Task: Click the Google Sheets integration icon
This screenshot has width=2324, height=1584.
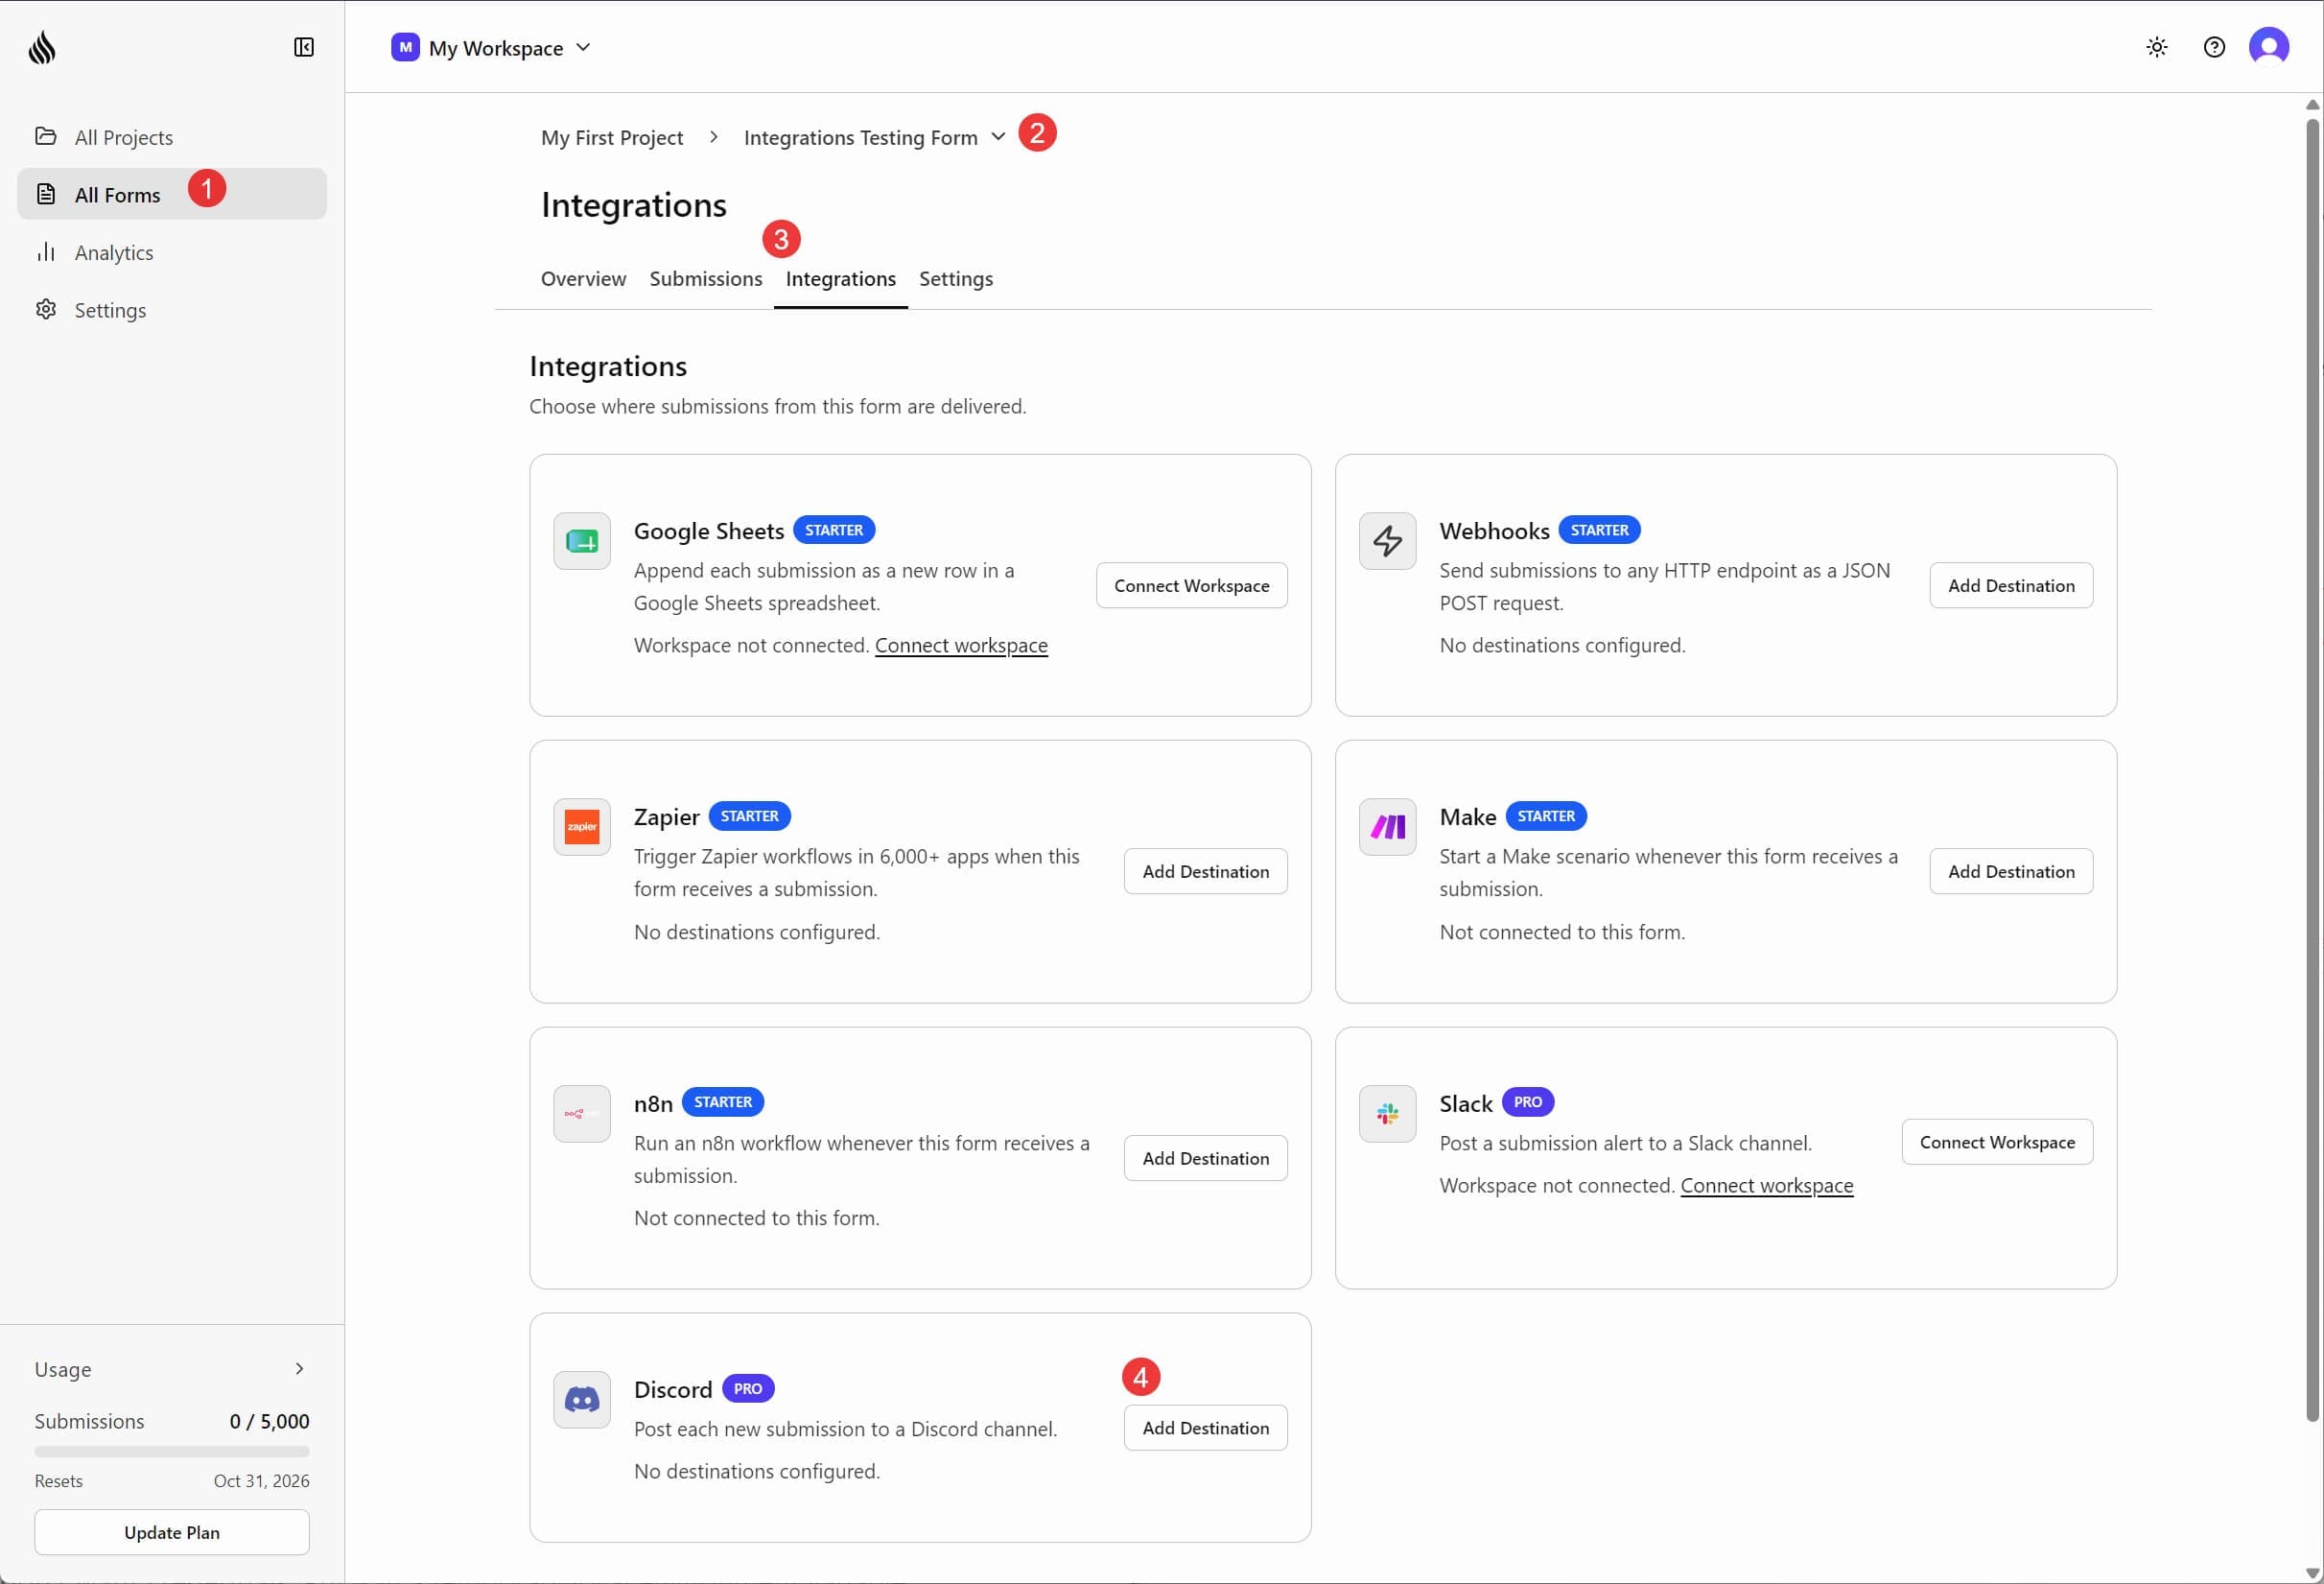Action: (581, 541)
